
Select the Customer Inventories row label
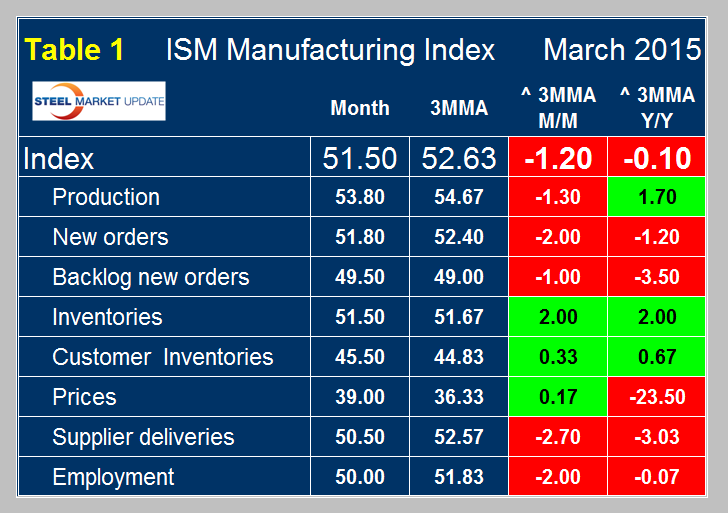click(x=162, y=357)
